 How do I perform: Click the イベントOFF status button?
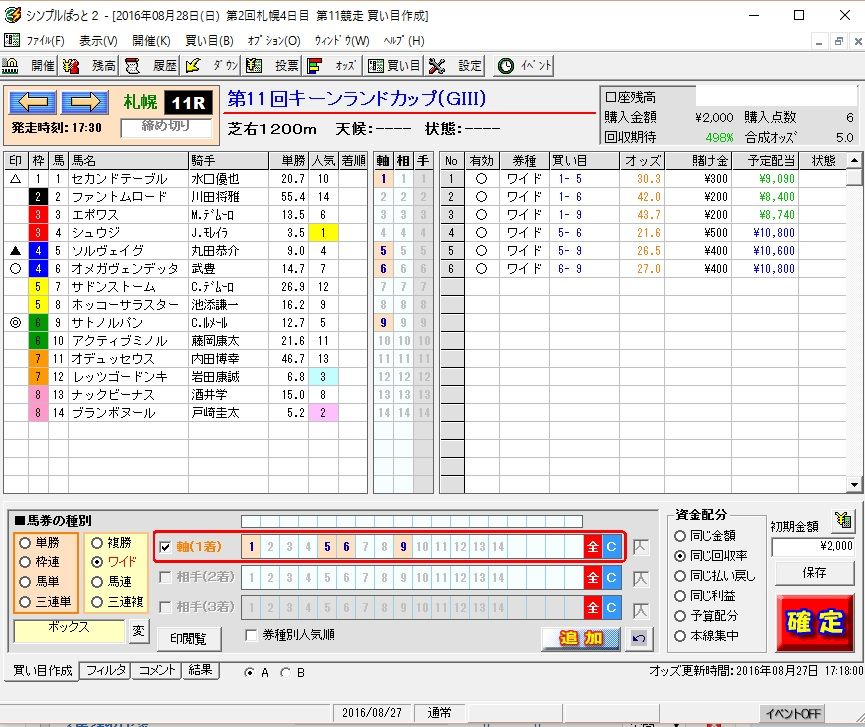pyautogui.click(x=793, y=714)
